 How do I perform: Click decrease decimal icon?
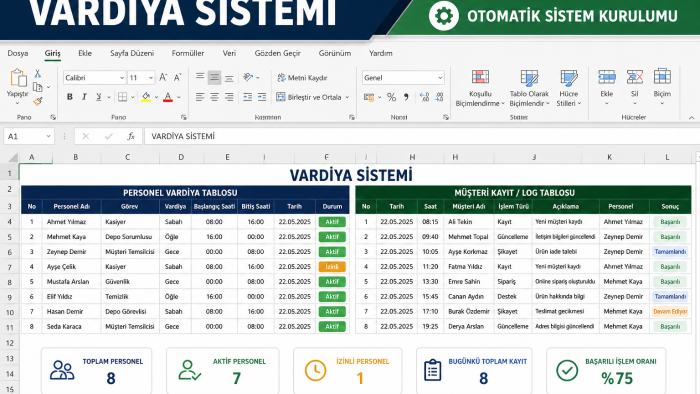point(439,97)
